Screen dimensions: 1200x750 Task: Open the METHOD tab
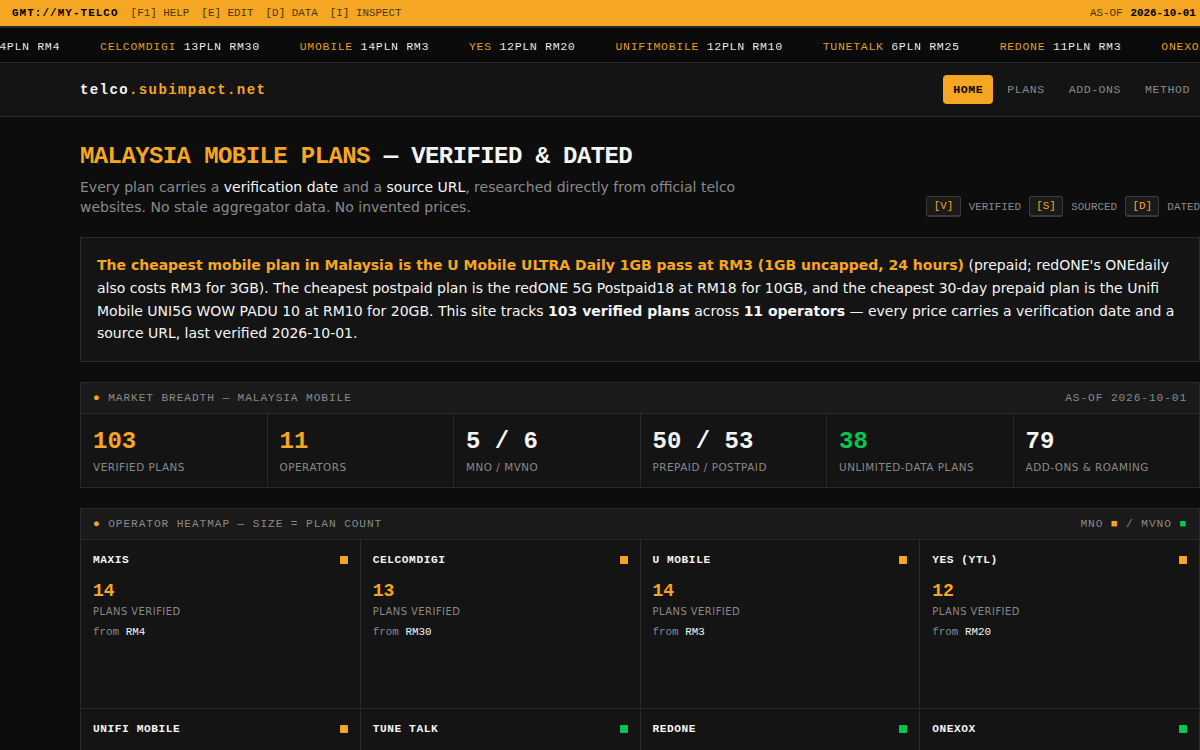click(x=1167, y=89)
